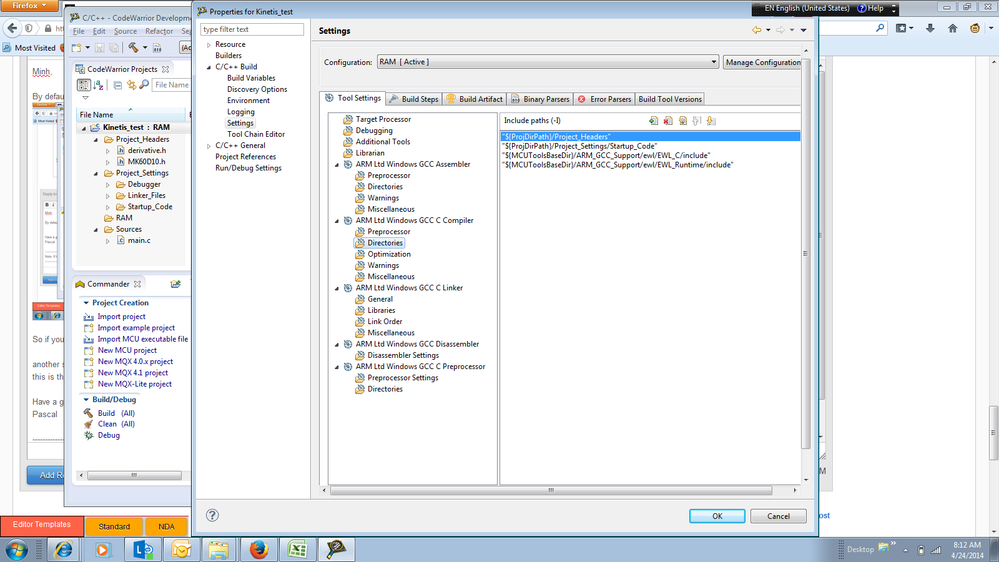
Task: Collapse ARM Ltd Windows GCC C Preprocessor node
Action: pos(337,366)
